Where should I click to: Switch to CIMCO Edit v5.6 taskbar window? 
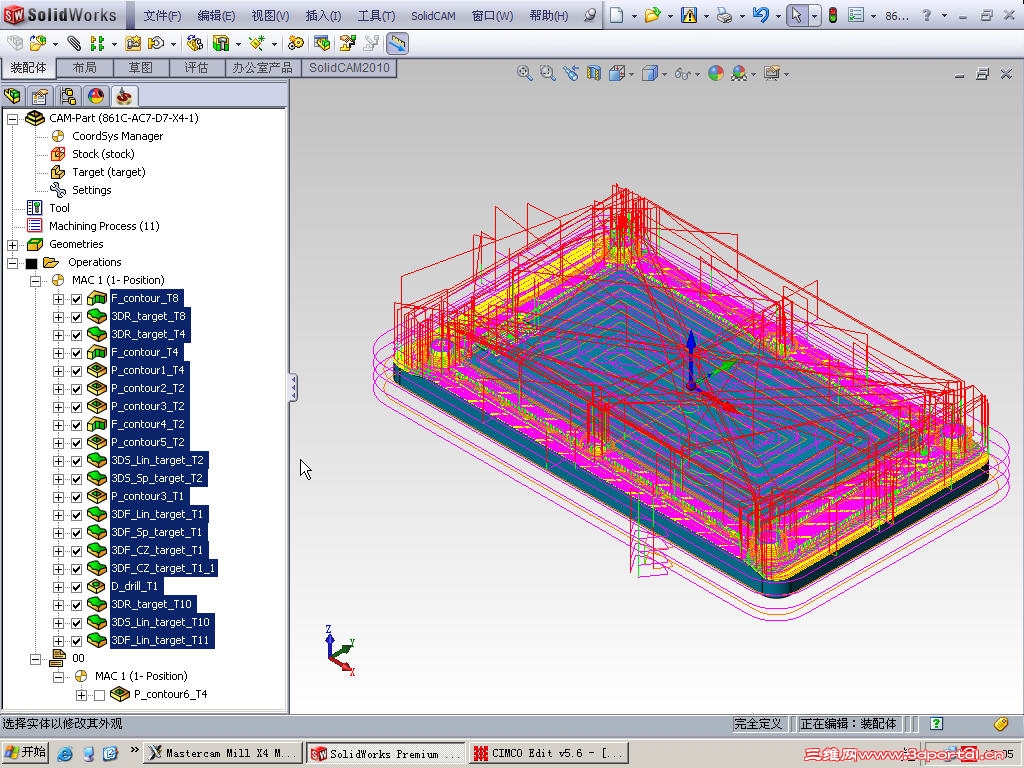548,753
